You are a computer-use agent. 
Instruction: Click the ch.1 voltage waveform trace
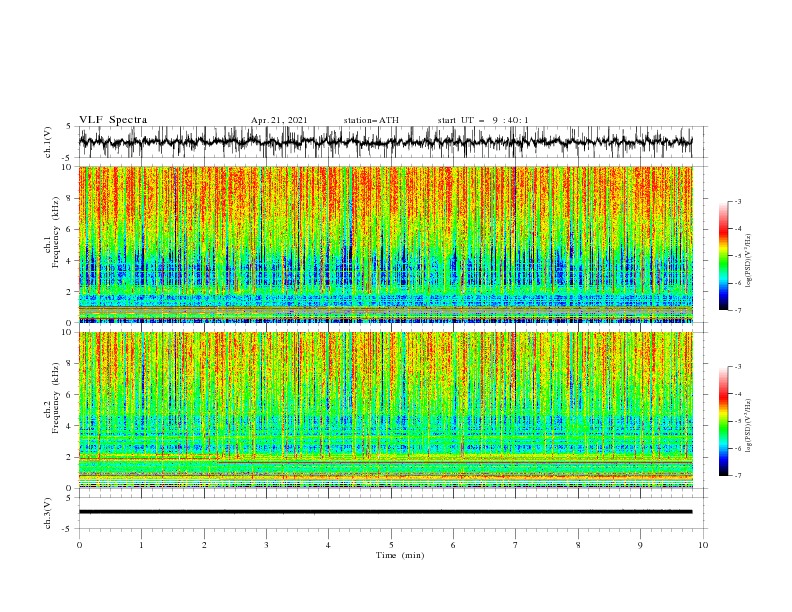click(385, 142)
